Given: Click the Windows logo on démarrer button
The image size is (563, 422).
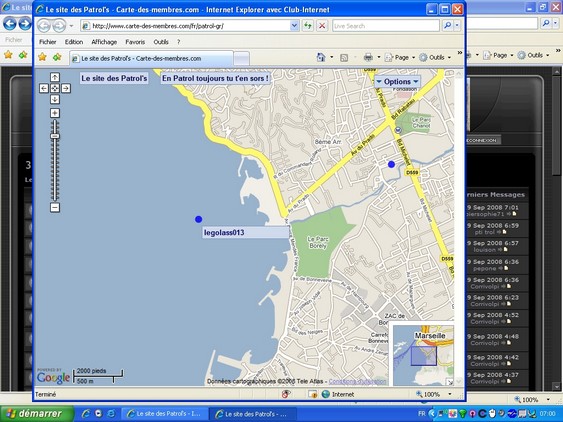Looking at the screenshot, I should pyautogui.click(x=10, y=414).
